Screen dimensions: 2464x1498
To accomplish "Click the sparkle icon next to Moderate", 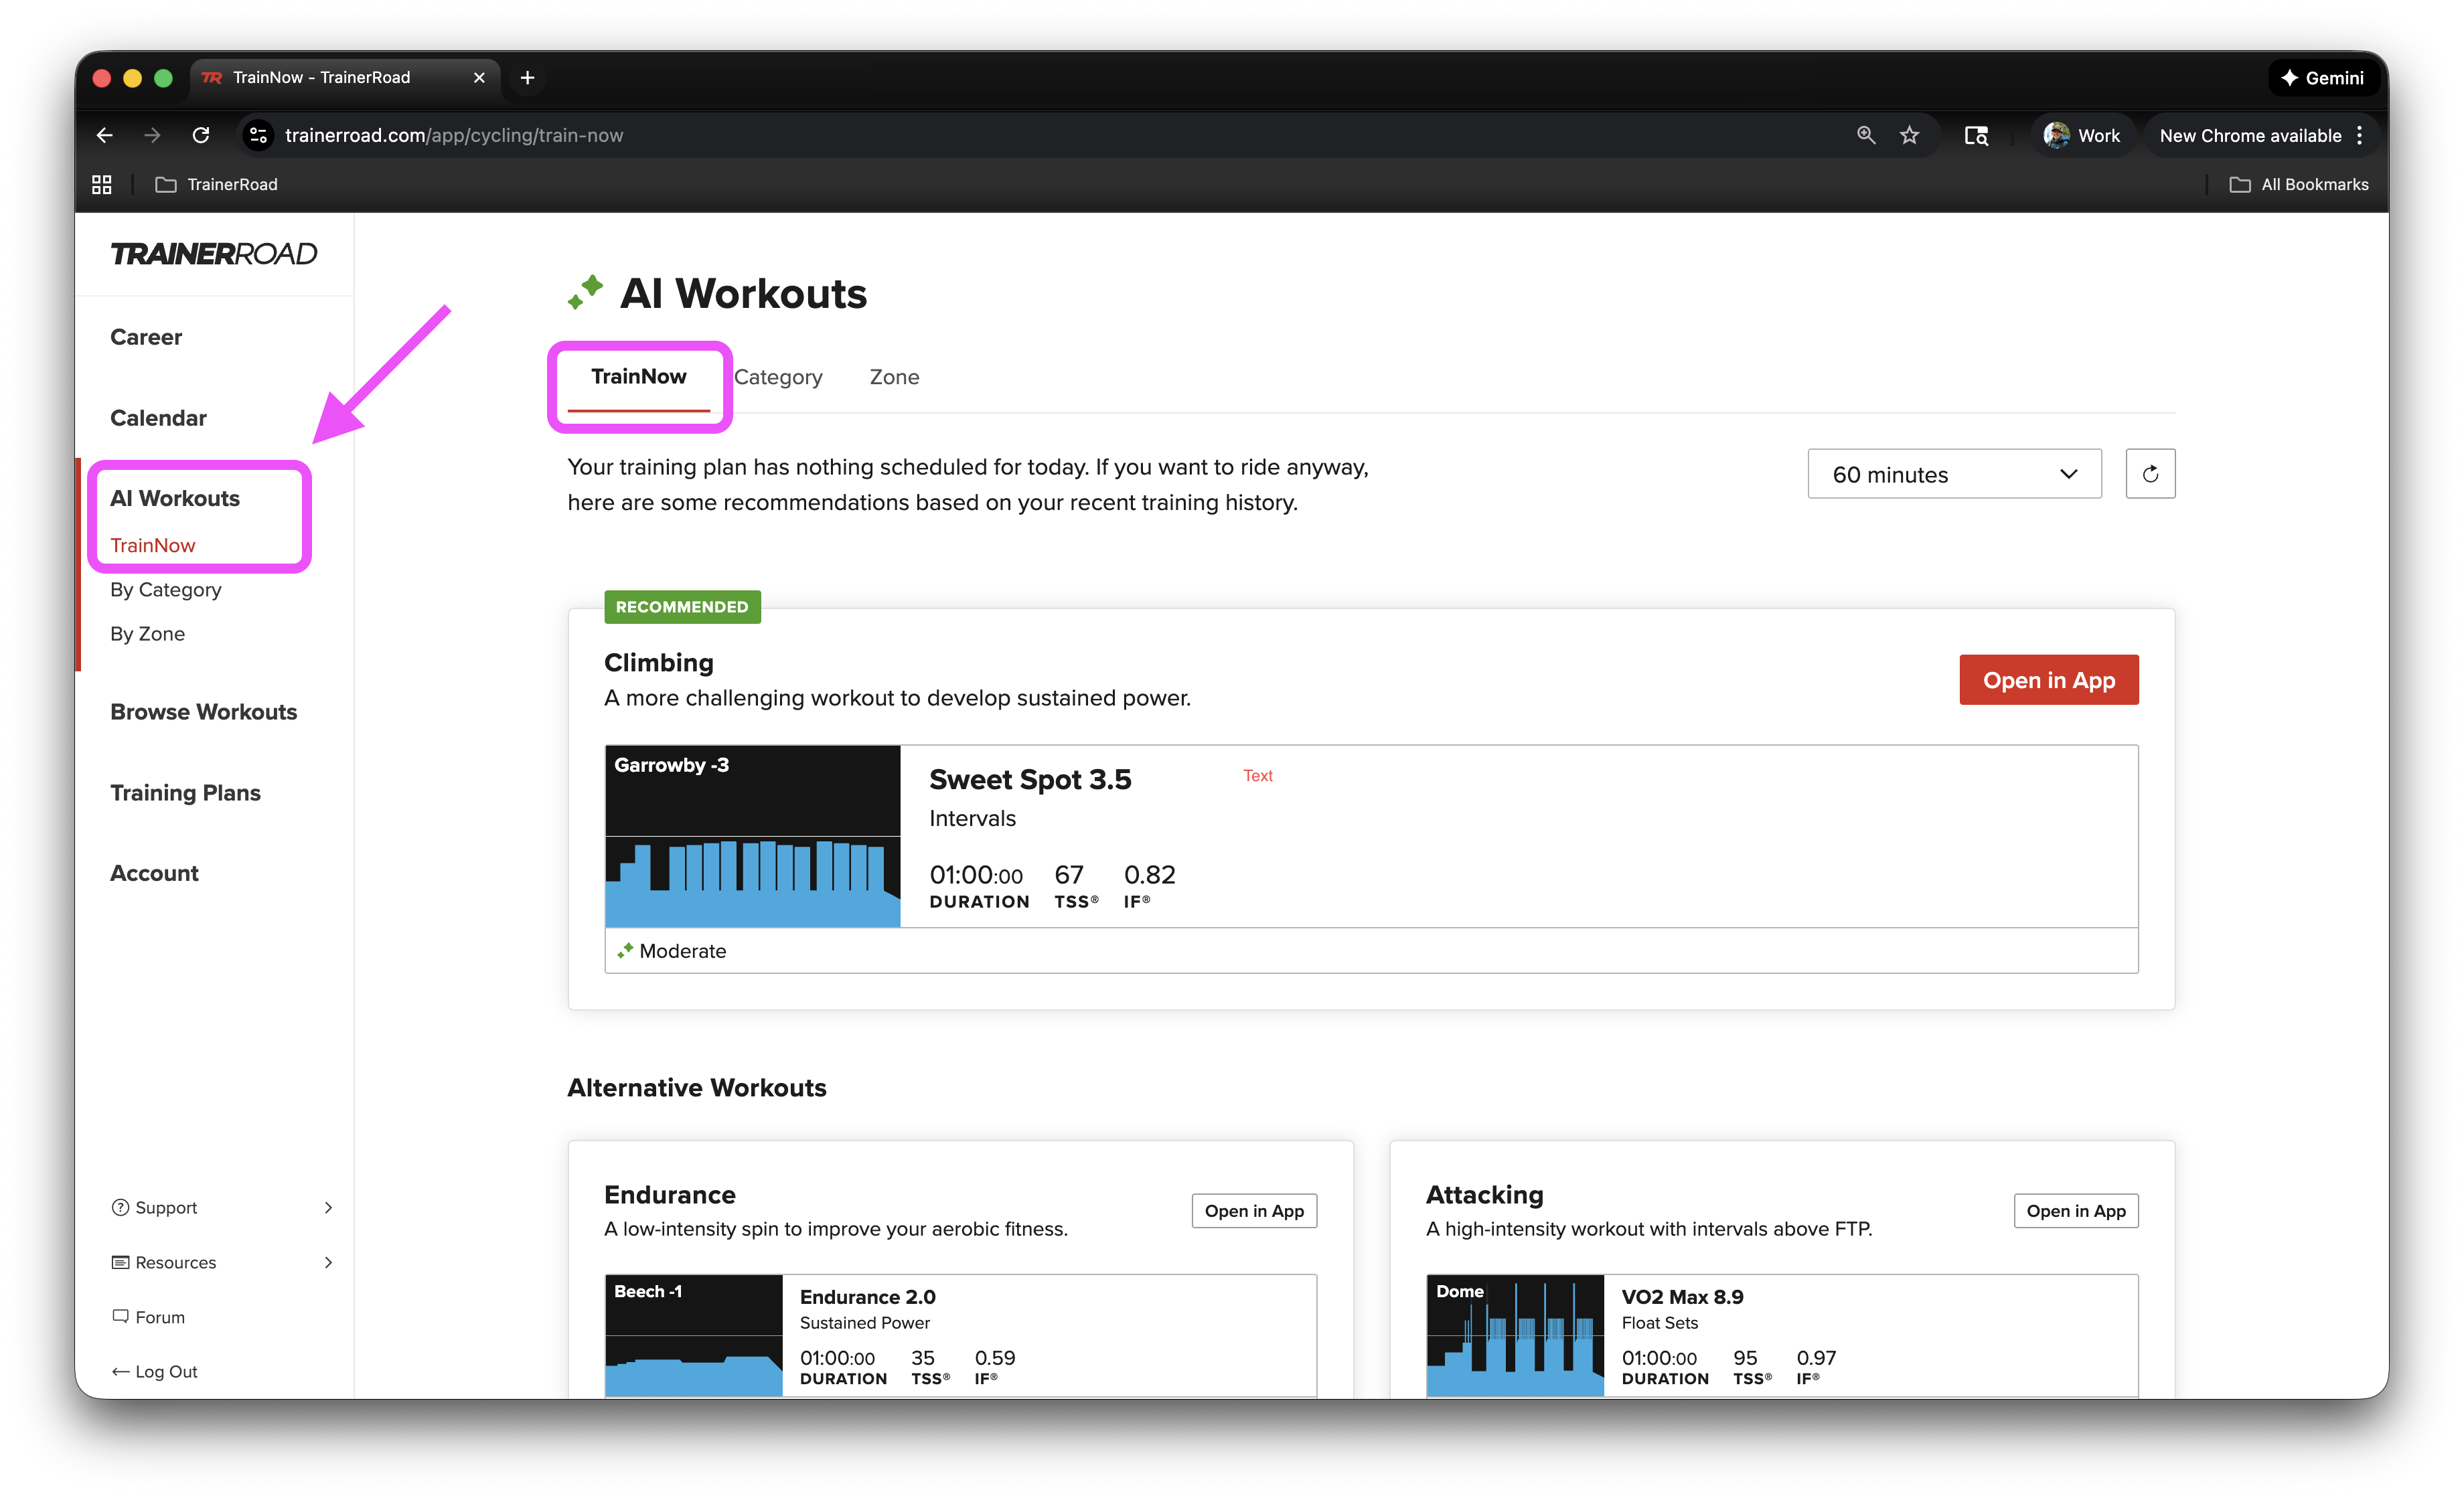I will coord(625,950).
